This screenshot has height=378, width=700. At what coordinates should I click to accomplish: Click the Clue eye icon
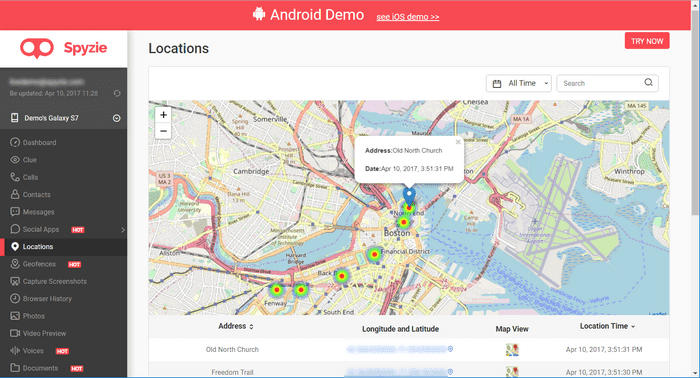pyautogui.click(x=15, y=160)
